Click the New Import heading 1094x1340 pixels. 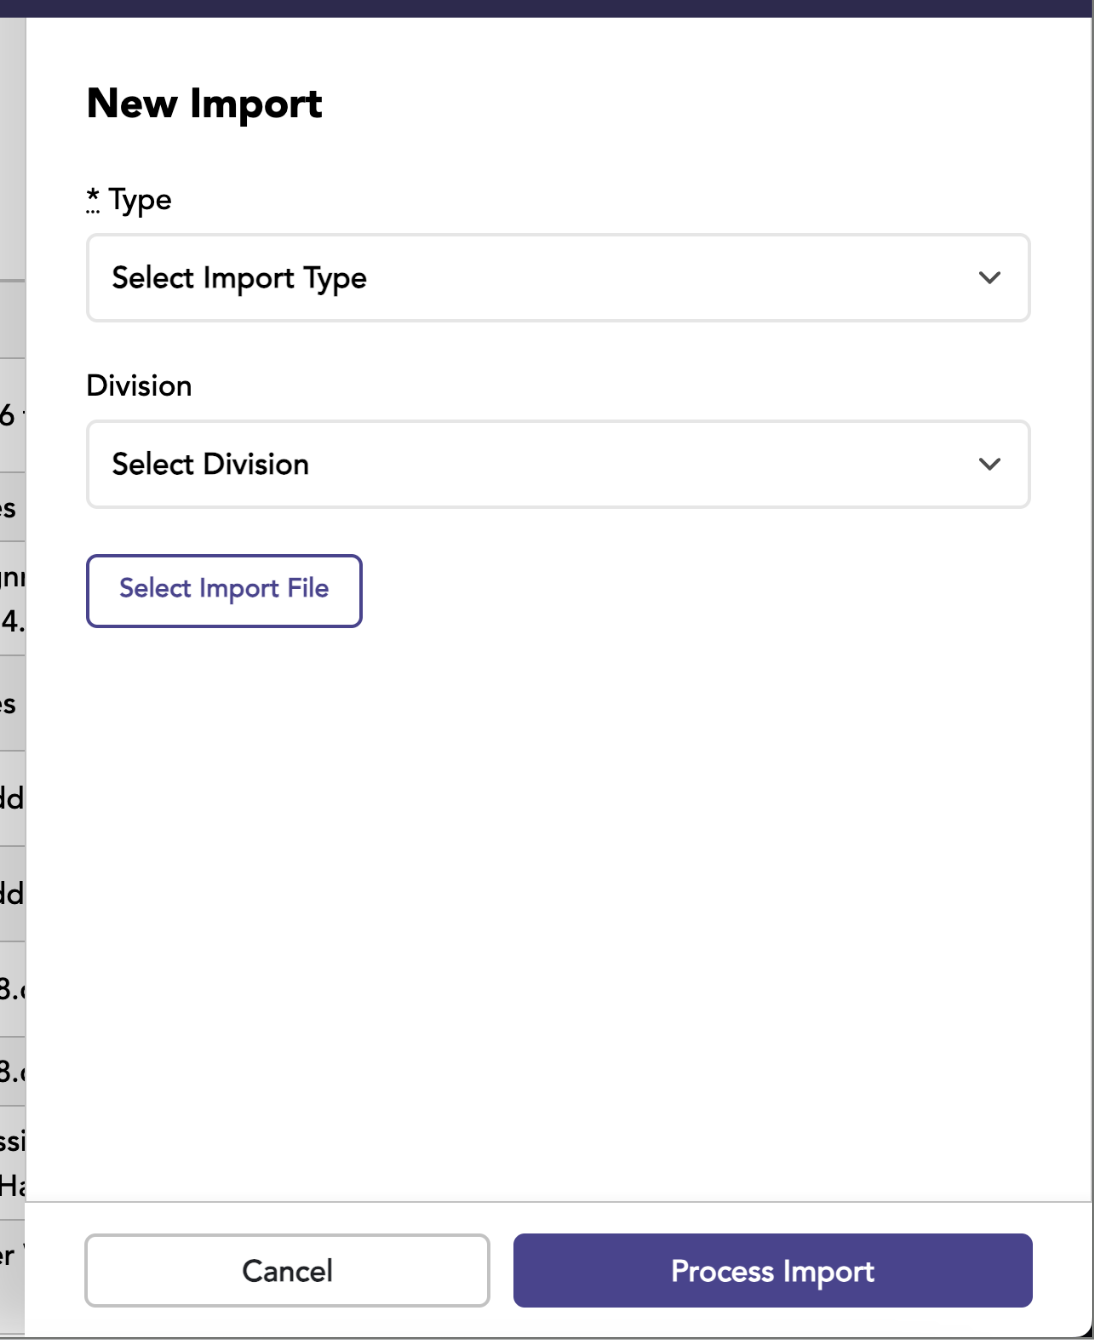205,104
